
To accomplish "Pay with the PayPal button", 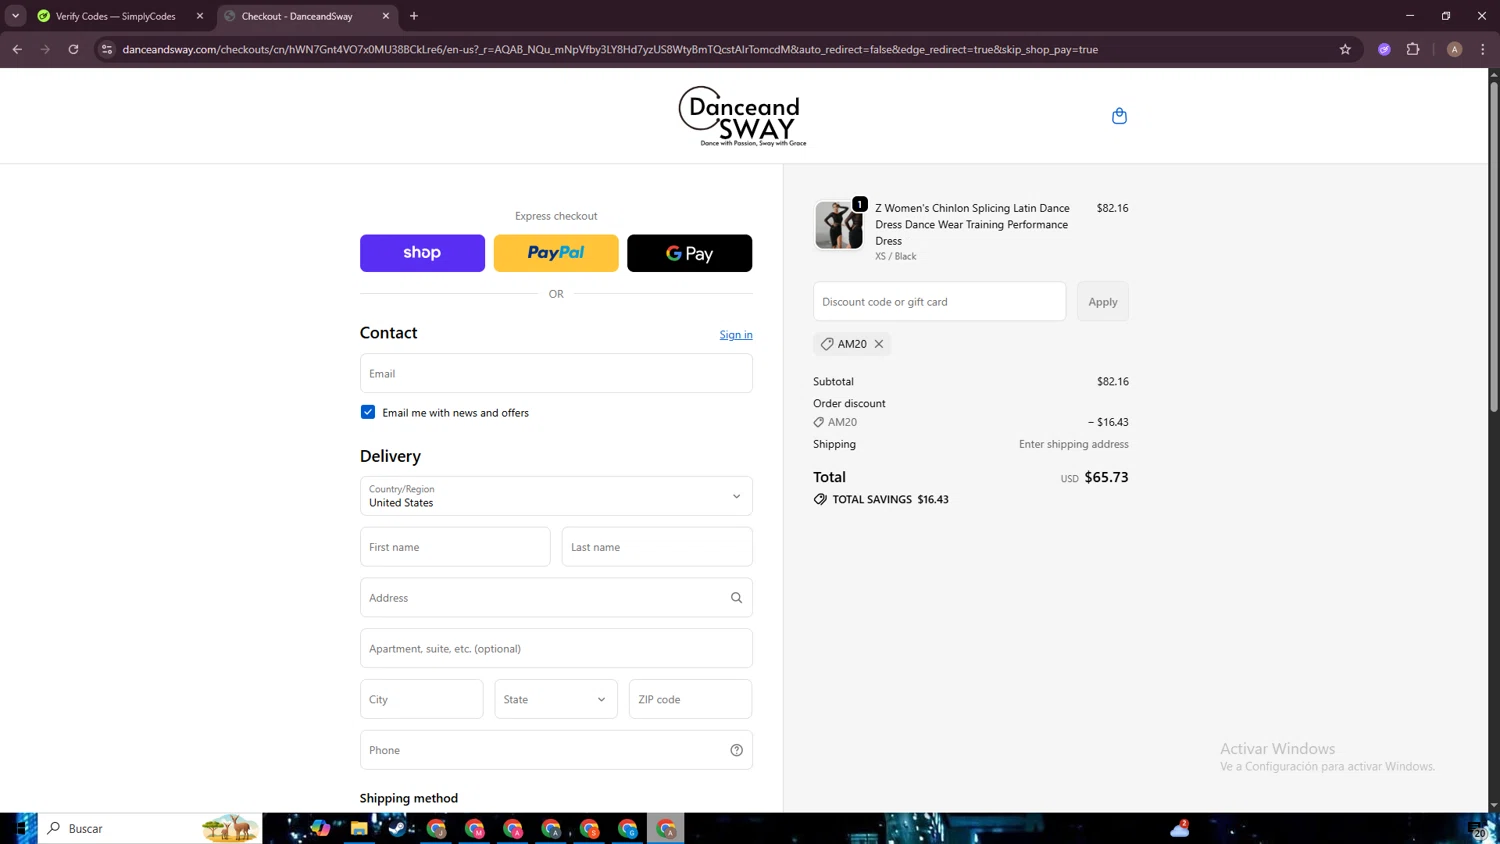I will pyautogui.click(x=556, y=253).
